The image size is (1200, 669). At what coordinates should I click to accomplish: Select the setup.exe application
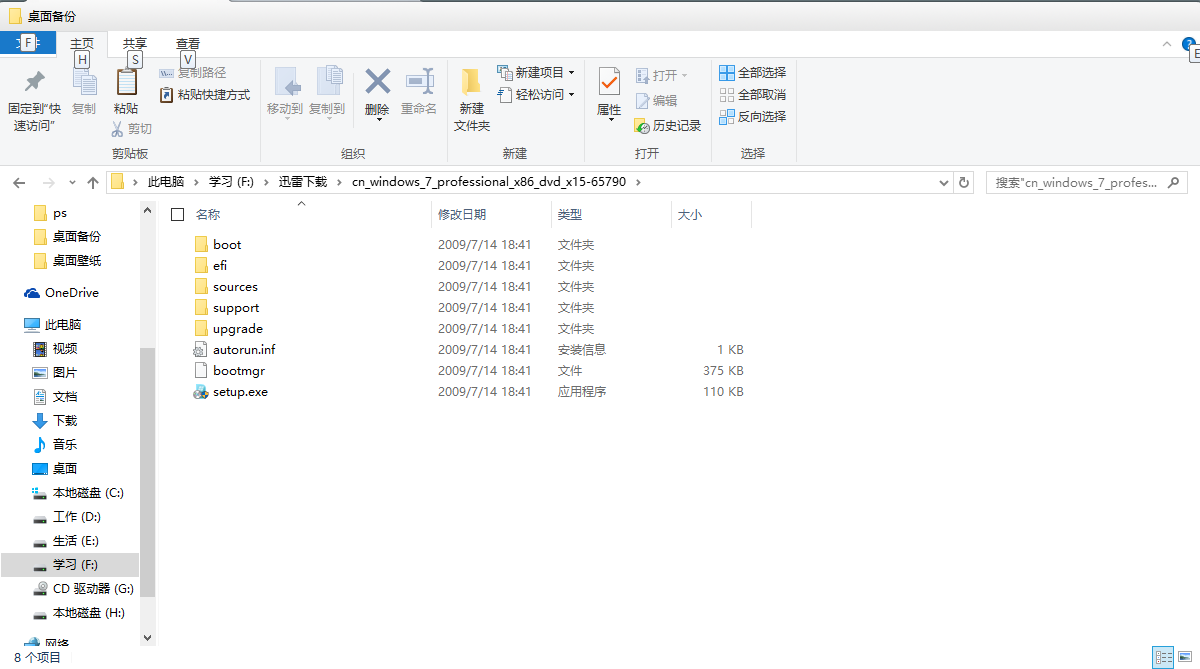click(x=240, y=392)
